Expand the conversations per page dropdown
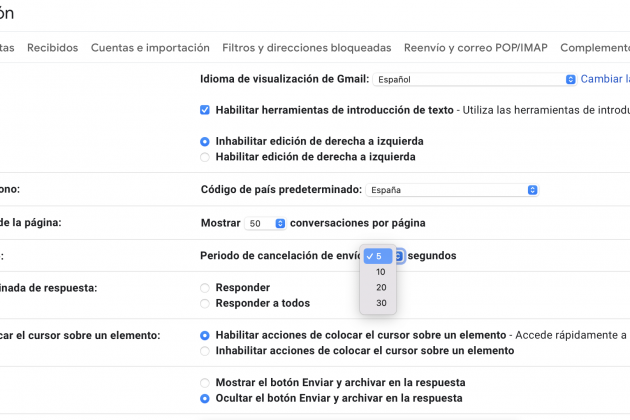Image resolution: width=630 pixels, height=420 pixels. click(266, 222)
